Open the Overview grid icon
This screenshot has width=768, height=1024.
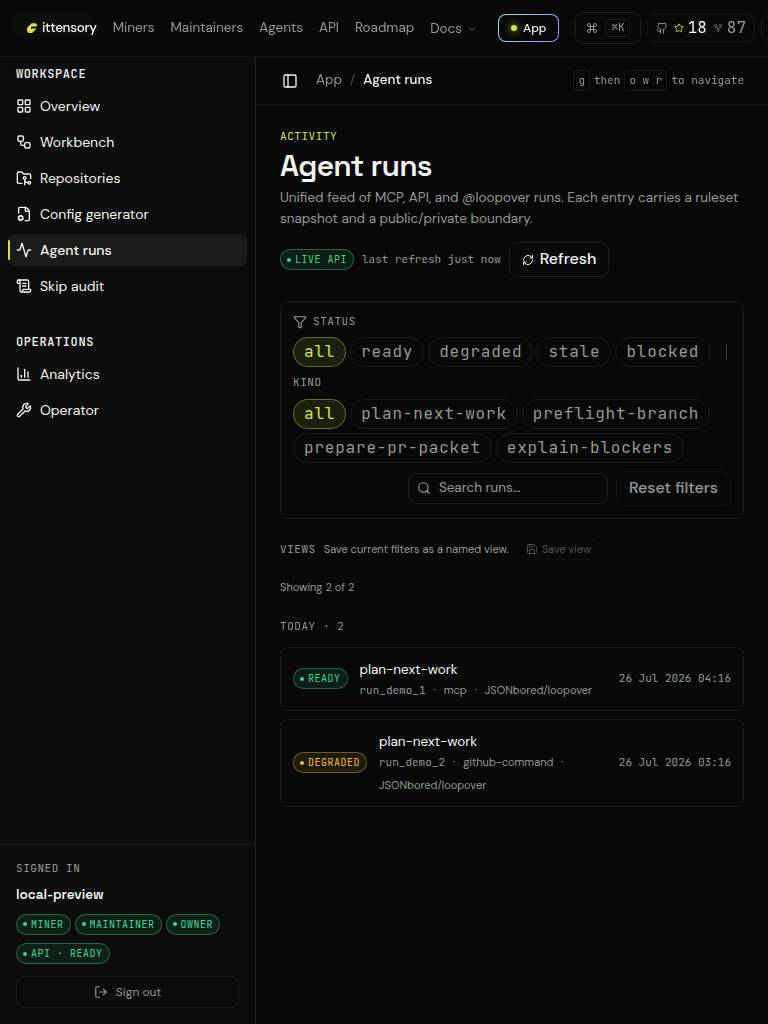(x=24, y=106)
